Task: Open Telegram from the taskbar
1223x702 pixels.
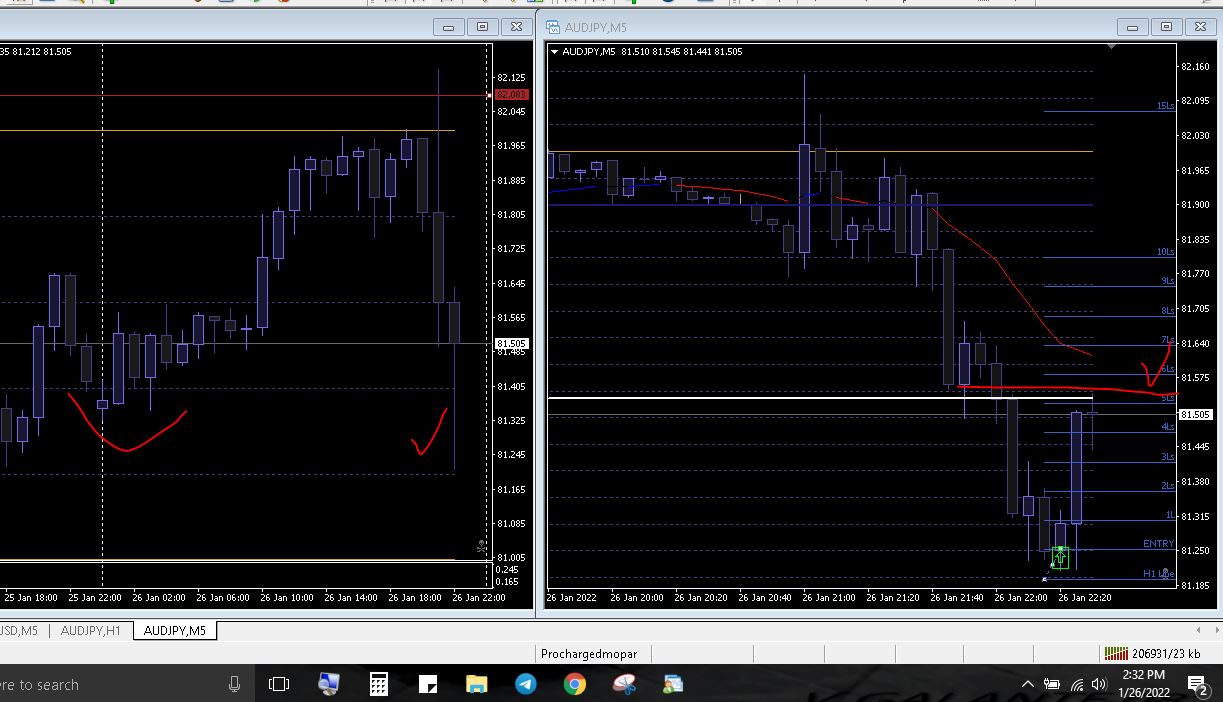Action: click(525, 684)
